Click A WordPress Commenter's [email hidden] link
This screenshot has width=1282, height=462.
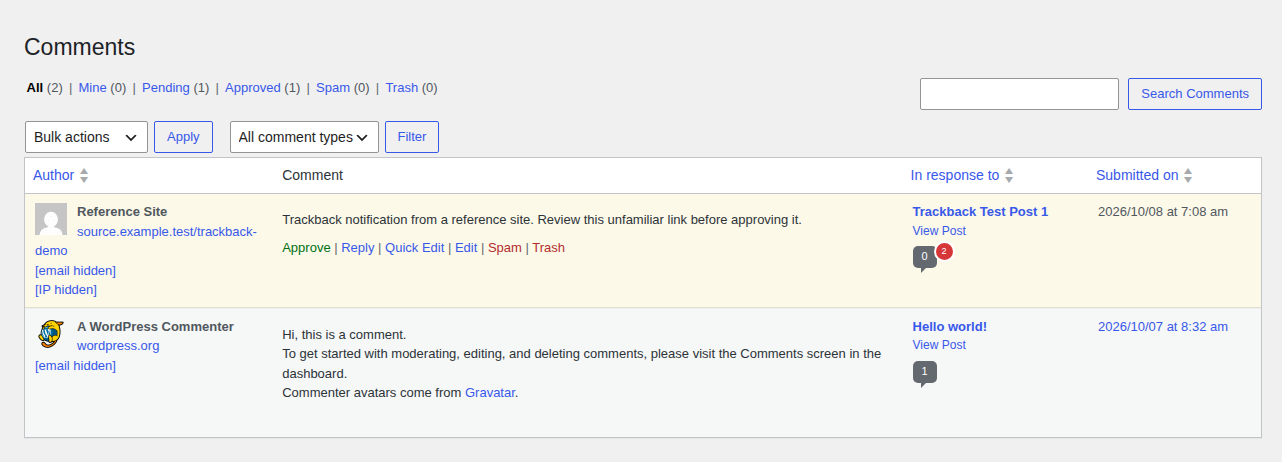75,366
